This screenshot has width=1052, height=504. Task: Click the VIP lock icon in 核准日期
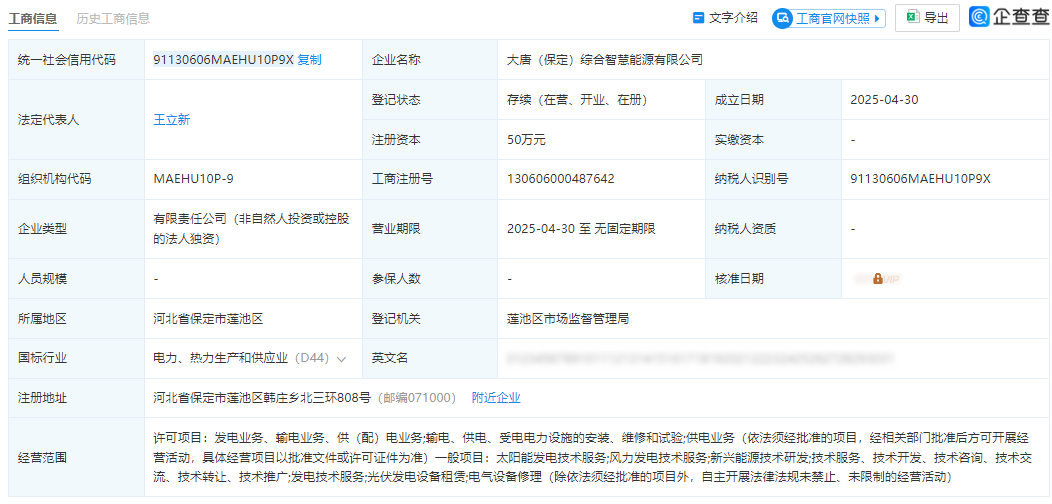(x=878, y=279)
